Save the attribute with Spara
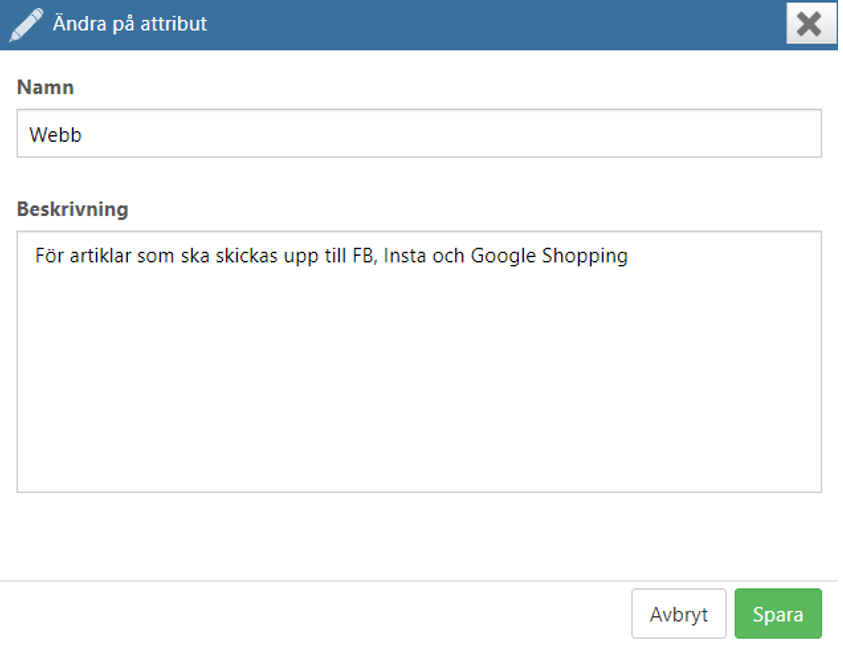 778,614
